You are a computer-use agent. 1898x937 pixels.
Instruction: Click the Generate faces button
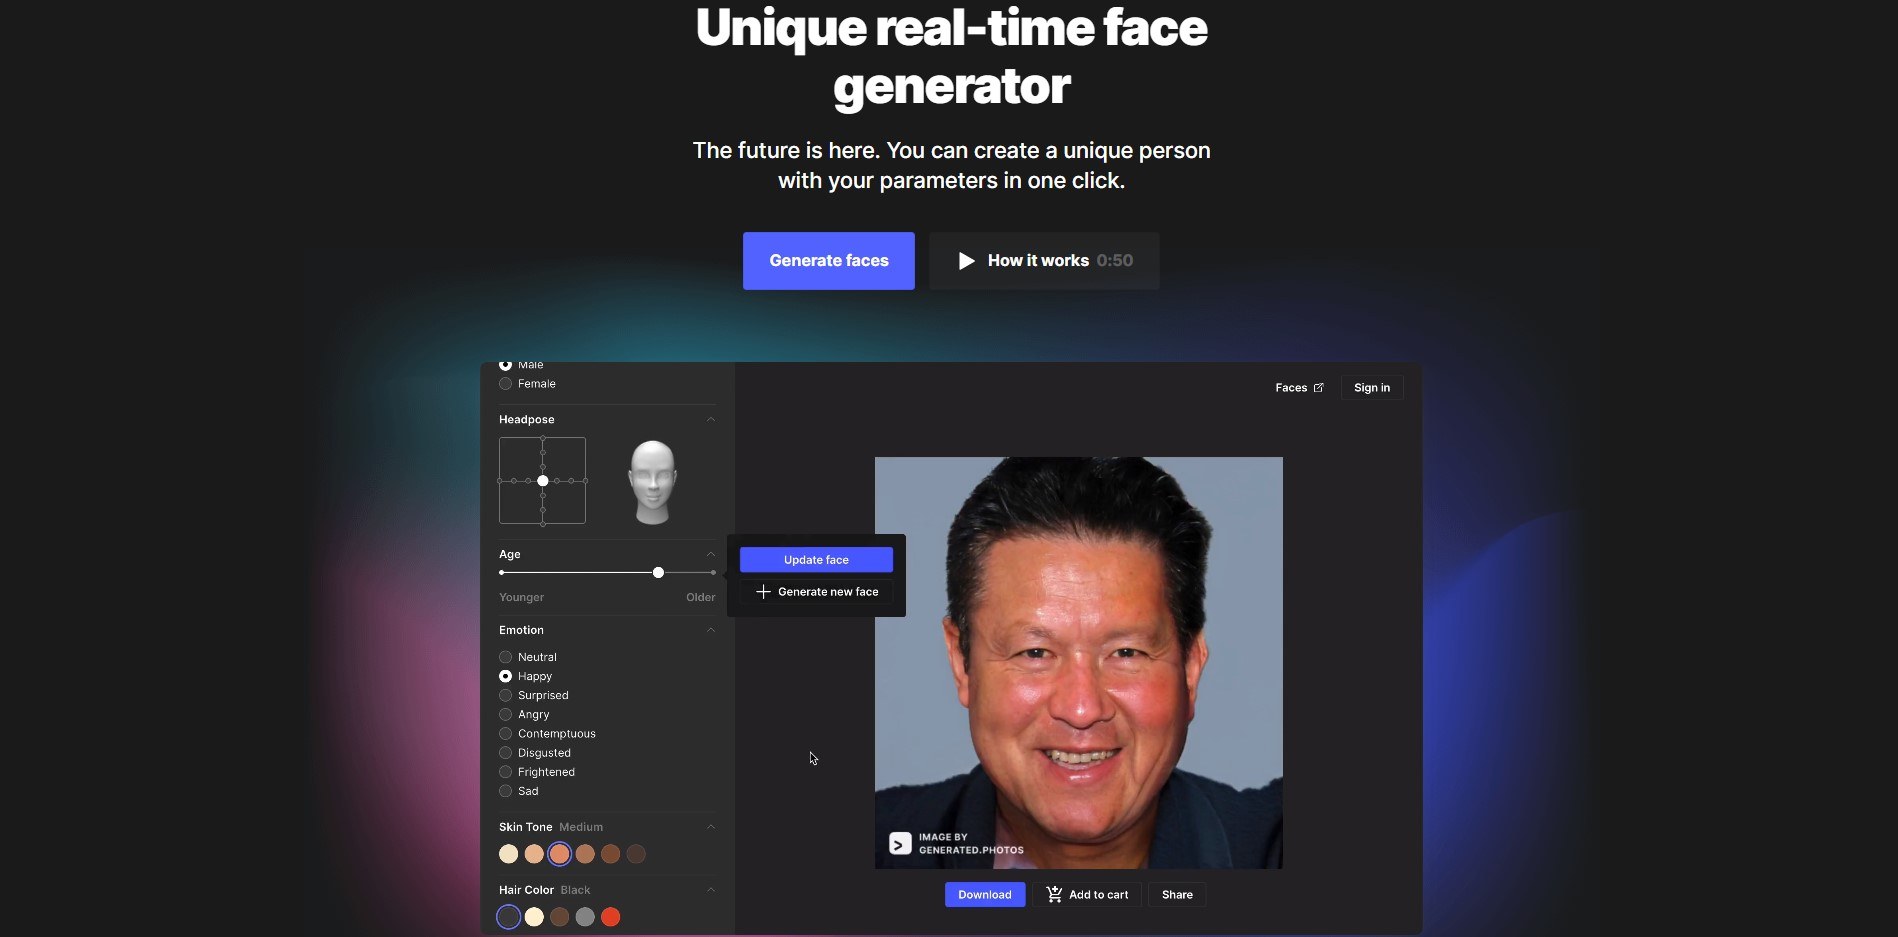tap(828, 261)
